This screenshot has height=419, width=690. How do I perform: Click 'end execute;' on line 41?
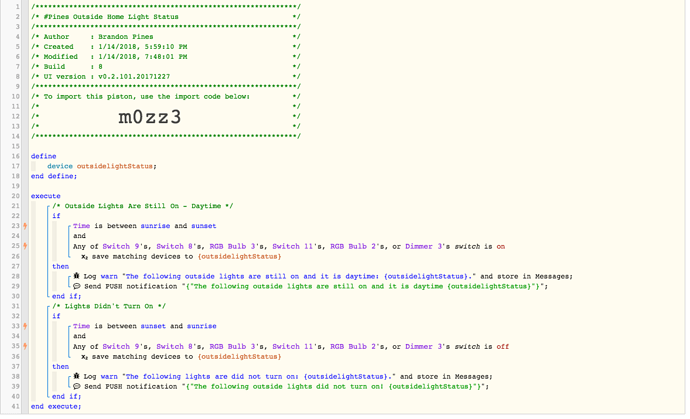click(56, 407)
